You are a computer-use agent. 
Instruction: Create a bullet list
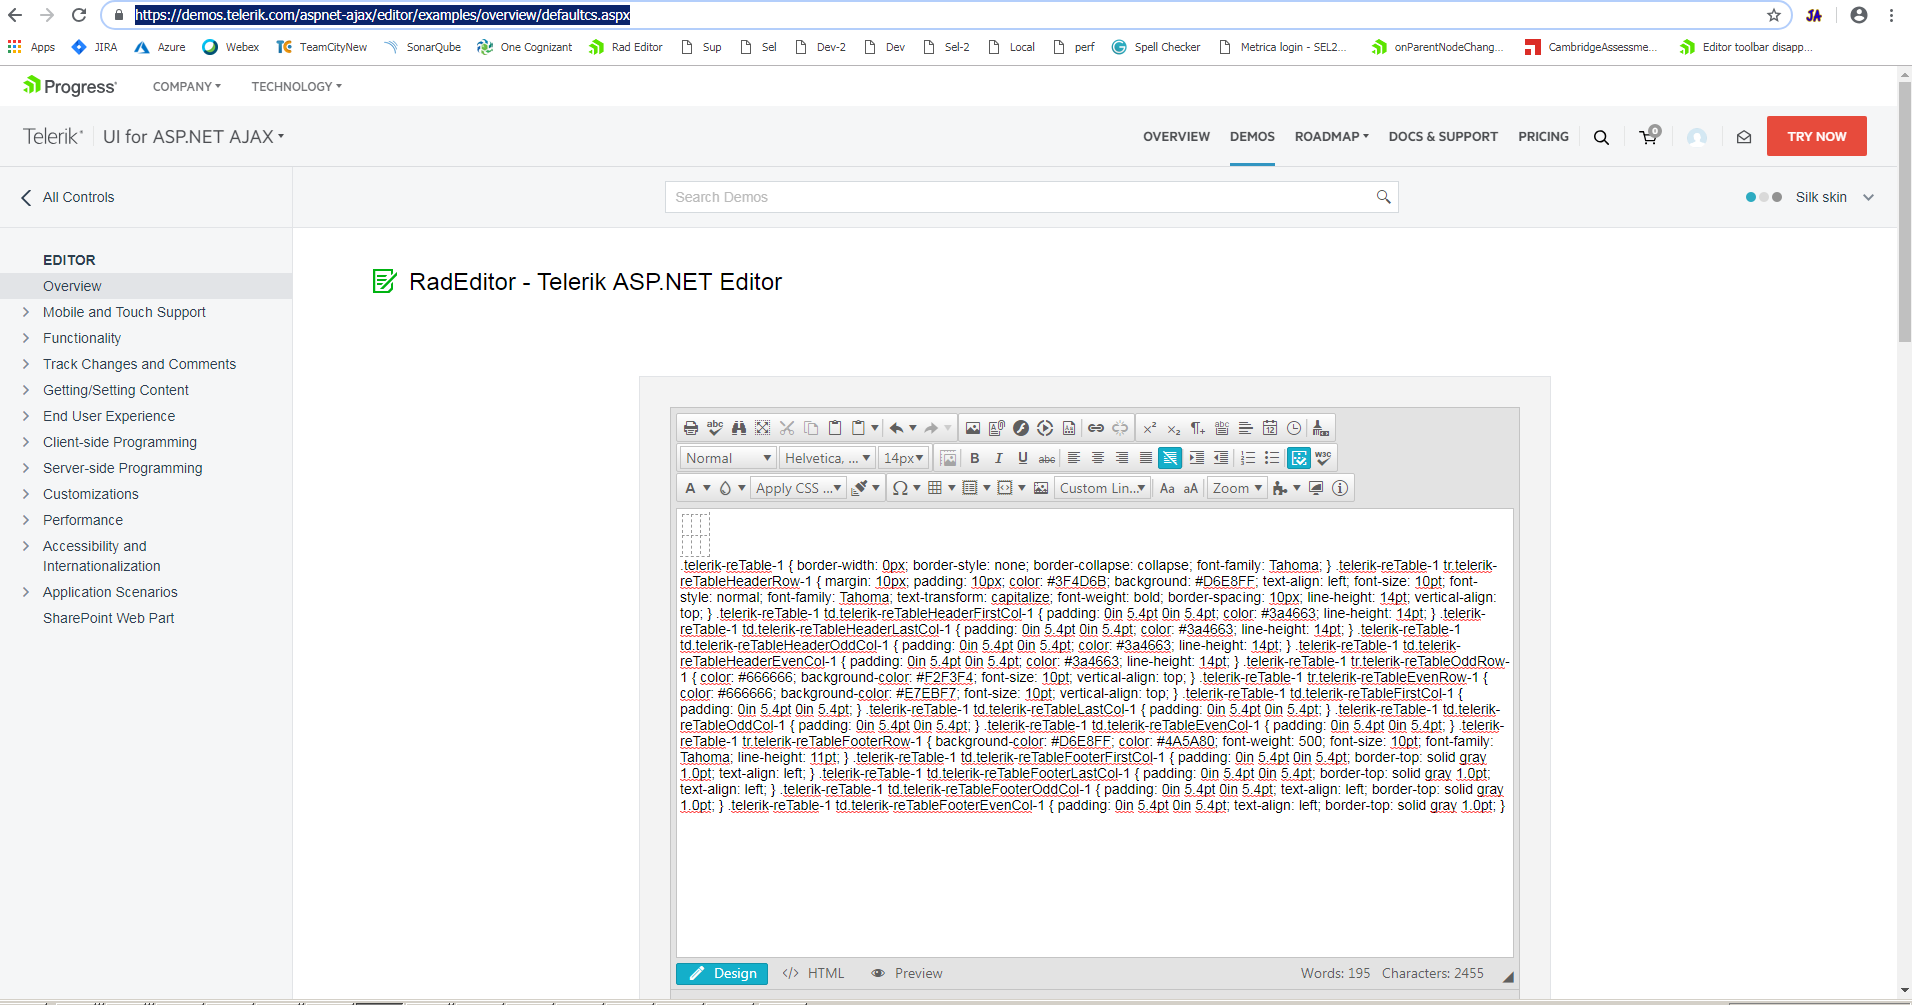pos(1272,458)
